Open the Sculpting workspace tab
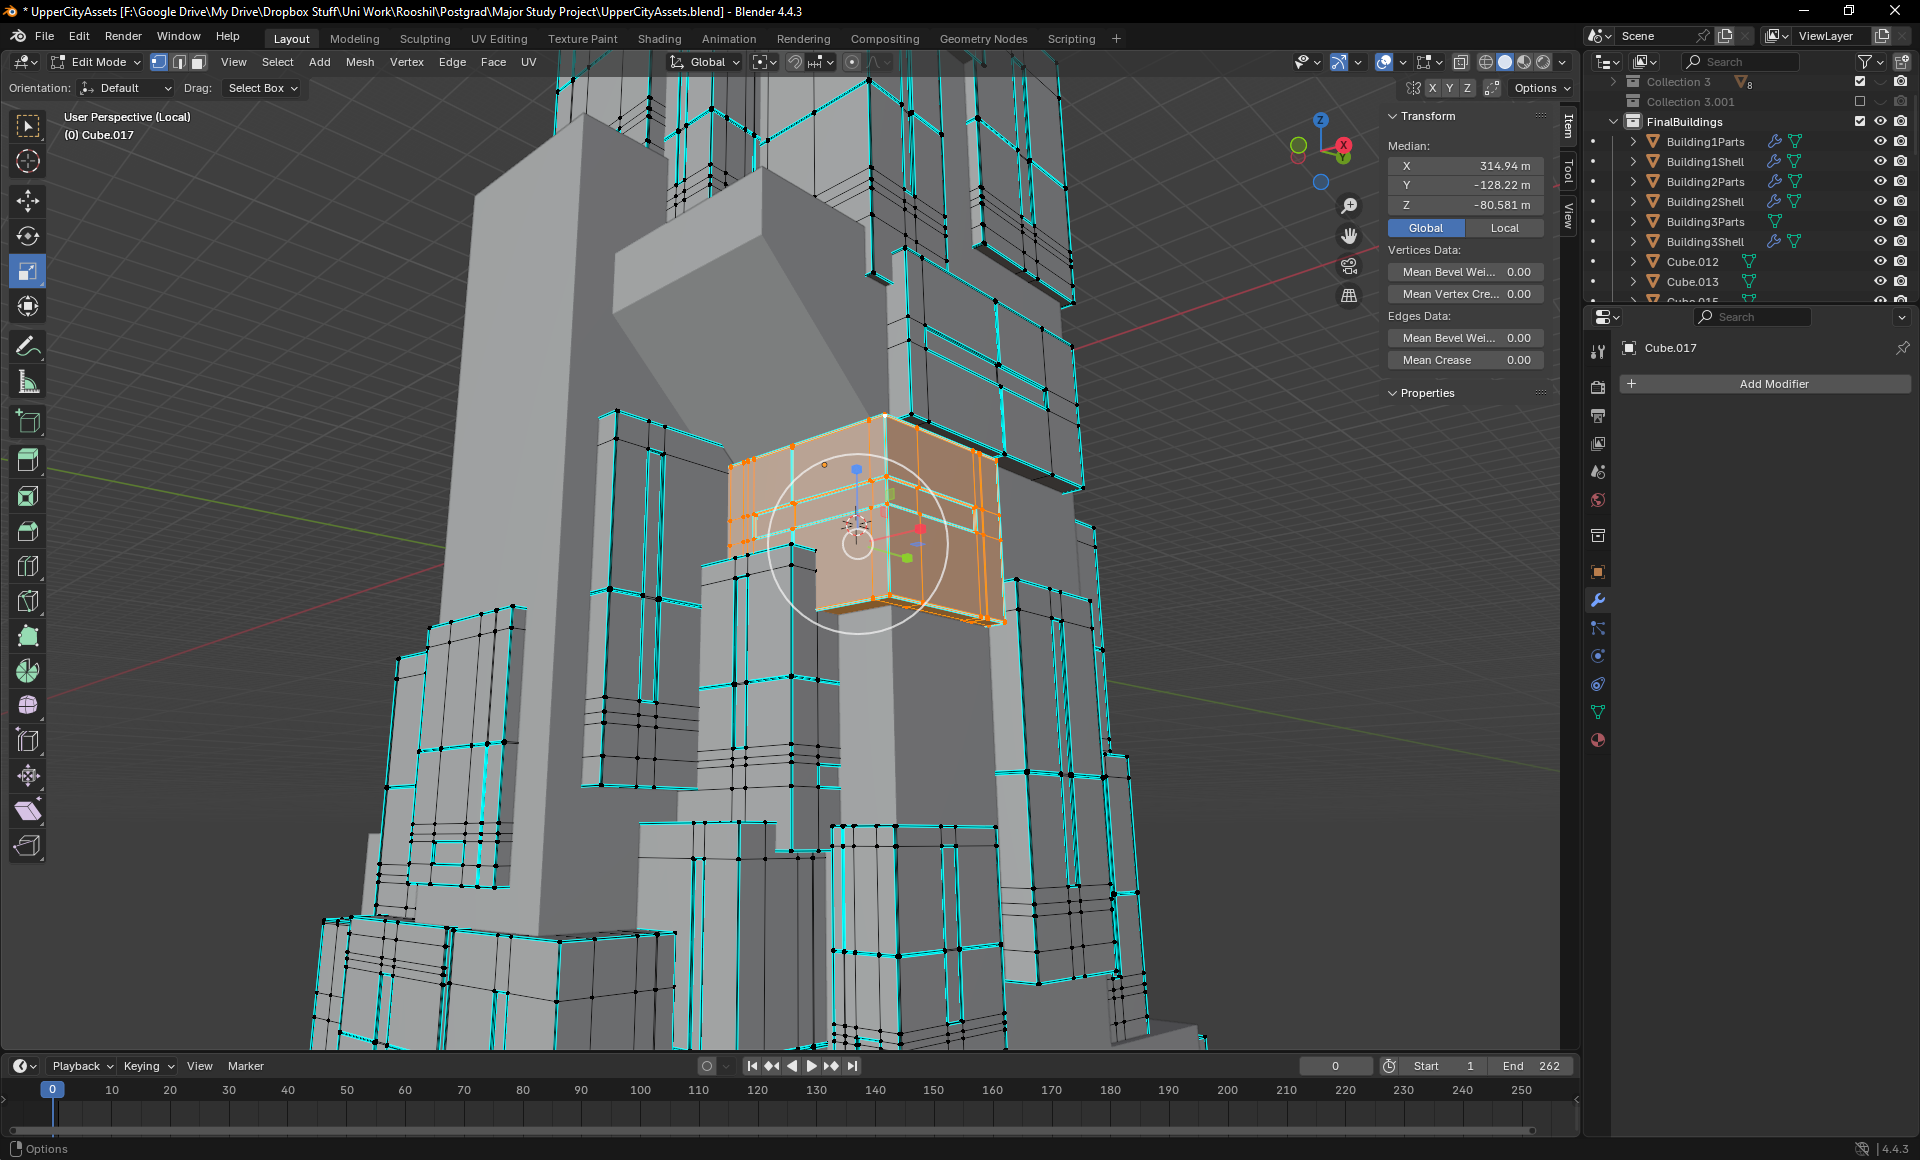Screen dimensions: 1920x1160 (x=425, y=39)
